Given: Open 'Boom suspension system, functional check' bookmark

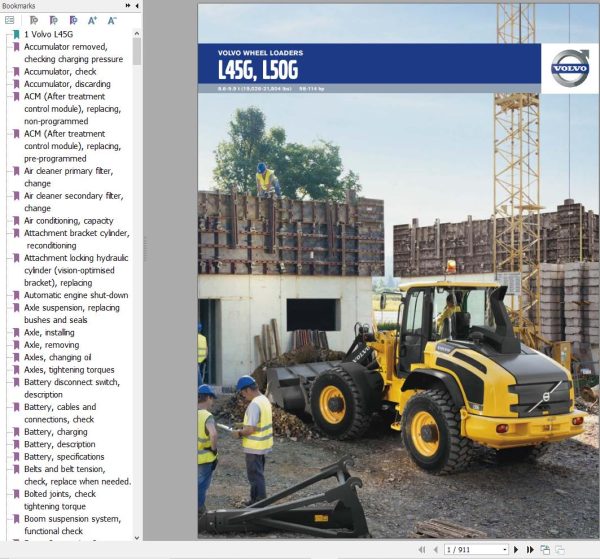Looking at the screenshot, I should point(73,525).
